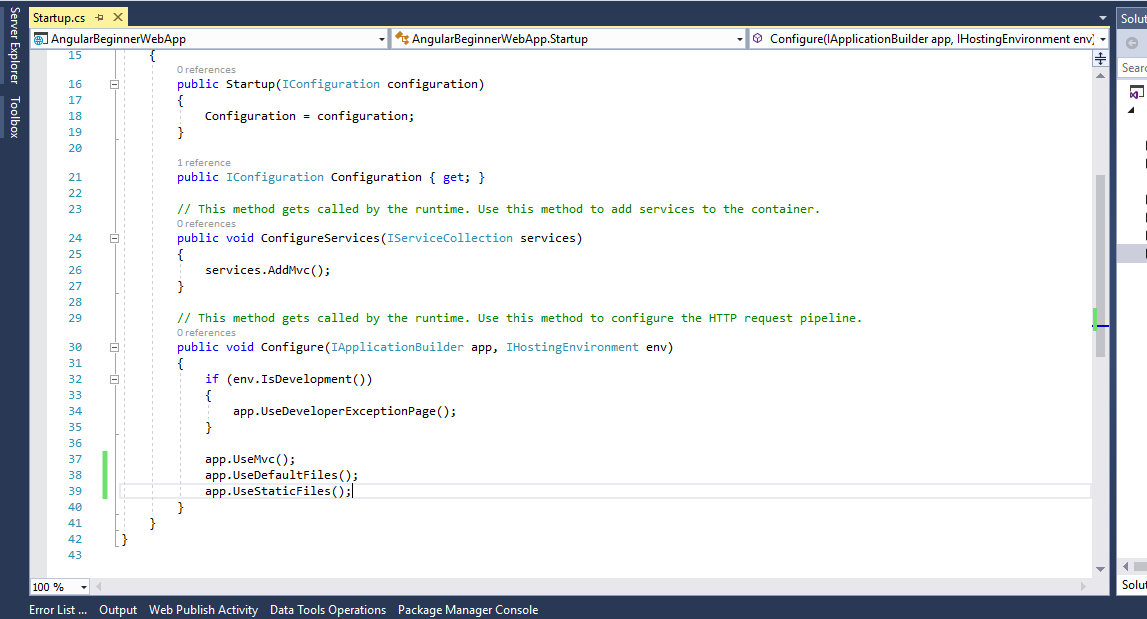Open the Configure member dropdown
1147x619 pixels.
1101,39
